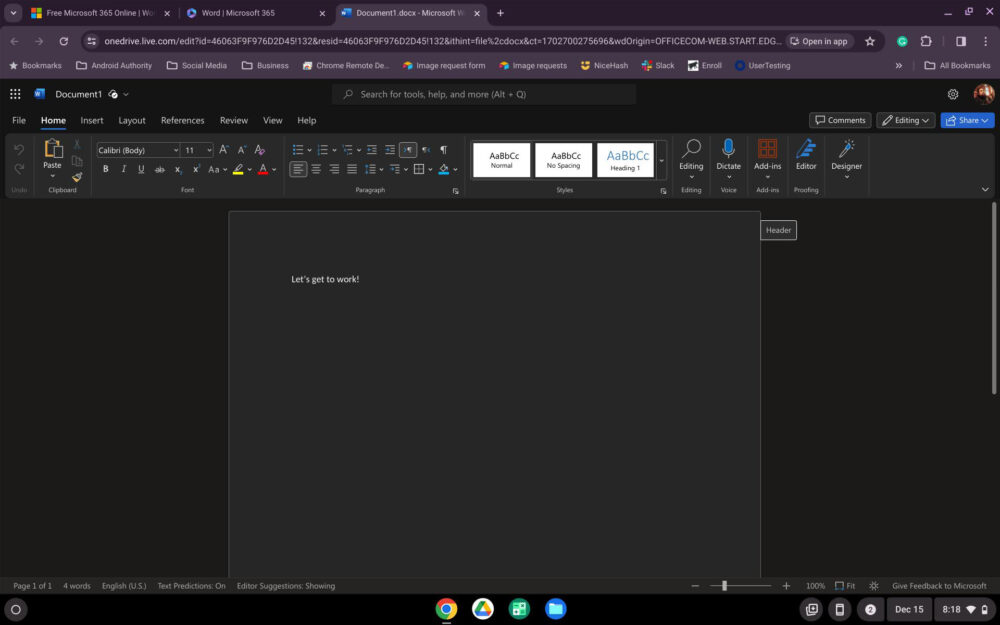Click the Open in app button
Image resolution: width=1000 pixels, height=625 pixels.
(820, 41)
